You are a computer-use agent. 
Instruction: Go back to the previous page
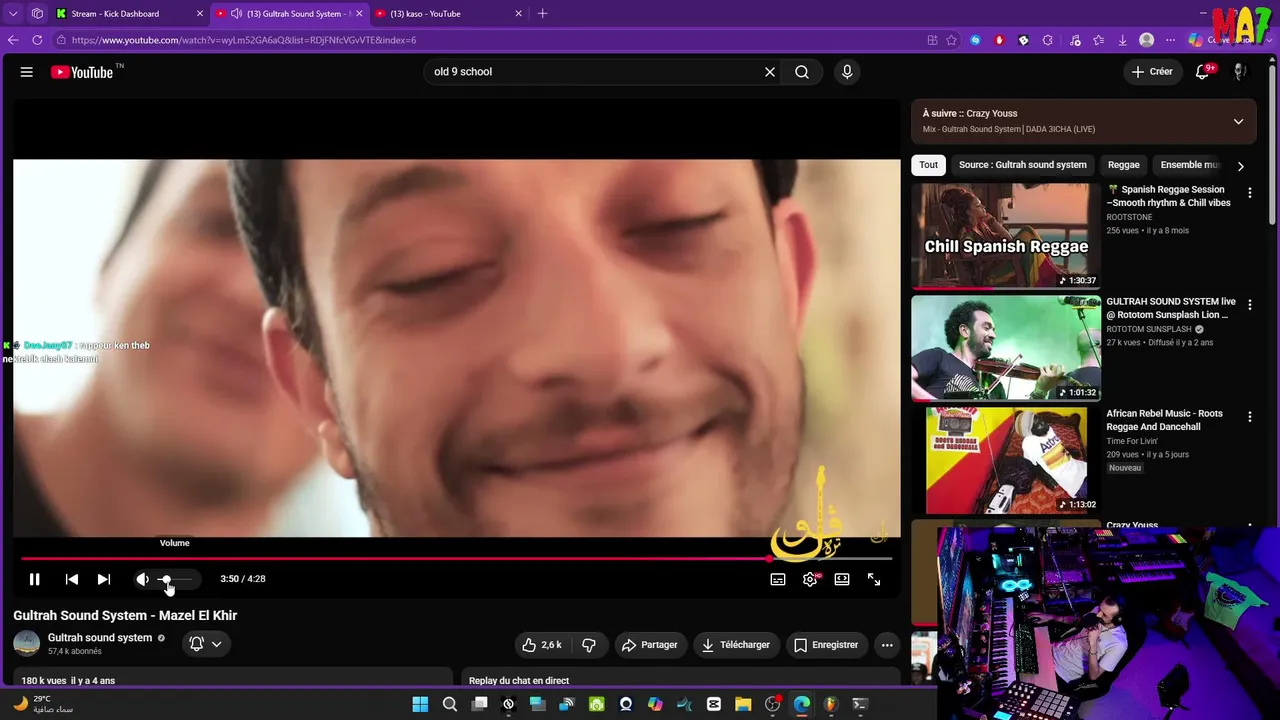[x=13, y=40]
